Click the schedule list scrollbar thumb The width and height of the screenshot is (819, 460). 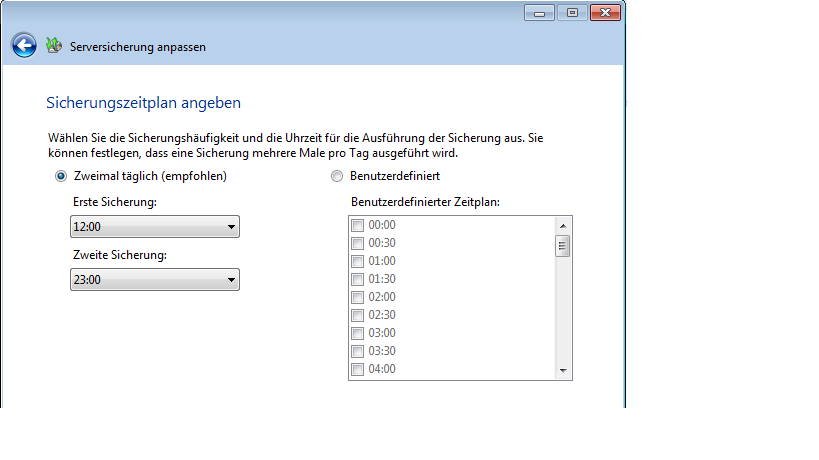(563, 246)
